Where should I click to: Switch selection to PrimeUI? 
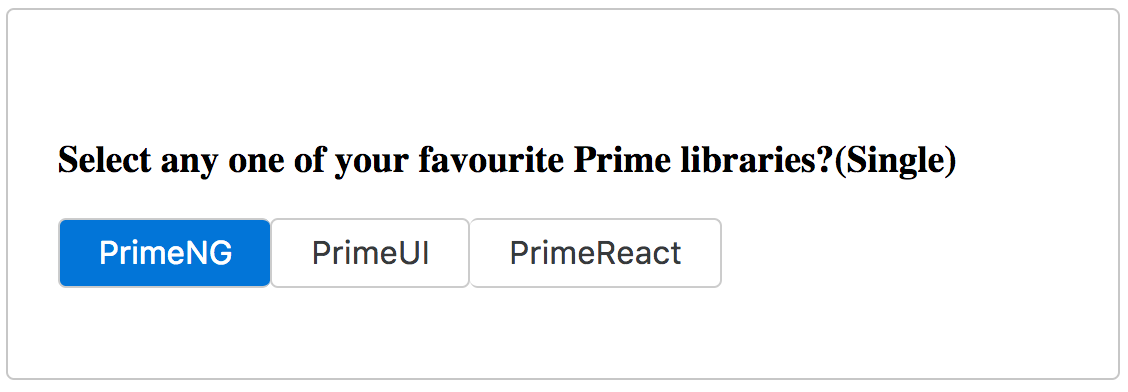coord(370,253)
